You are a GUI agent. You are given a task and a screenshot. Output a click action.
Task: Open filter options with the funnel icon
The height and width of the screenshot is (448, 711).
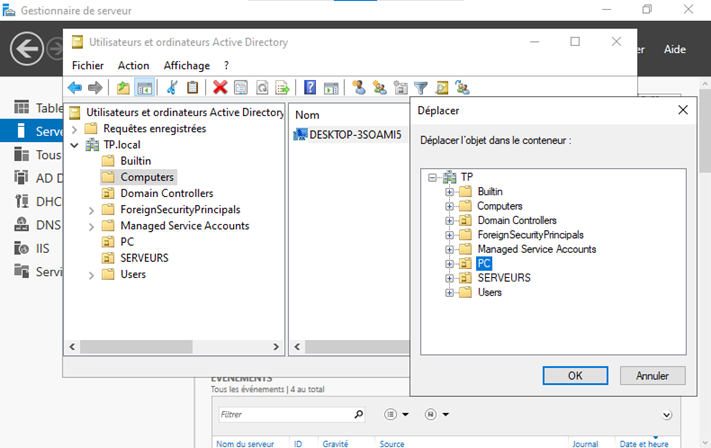point(421,88)
